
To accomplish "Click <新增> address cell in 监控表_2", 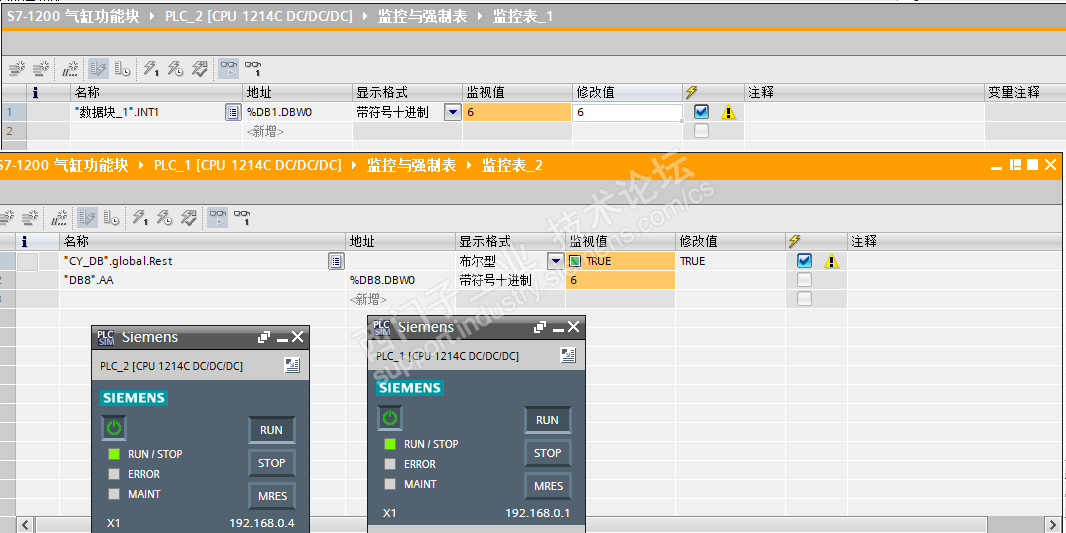I will coord(401,299).
